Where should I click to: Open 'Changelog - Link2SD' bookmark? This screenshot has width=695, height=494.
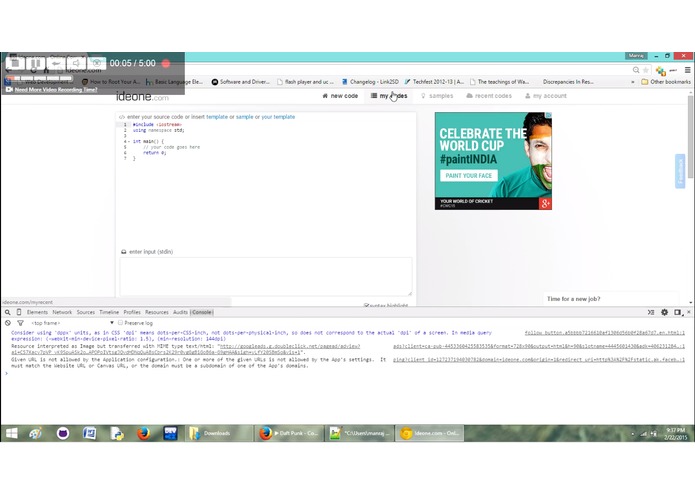point(370,82)
